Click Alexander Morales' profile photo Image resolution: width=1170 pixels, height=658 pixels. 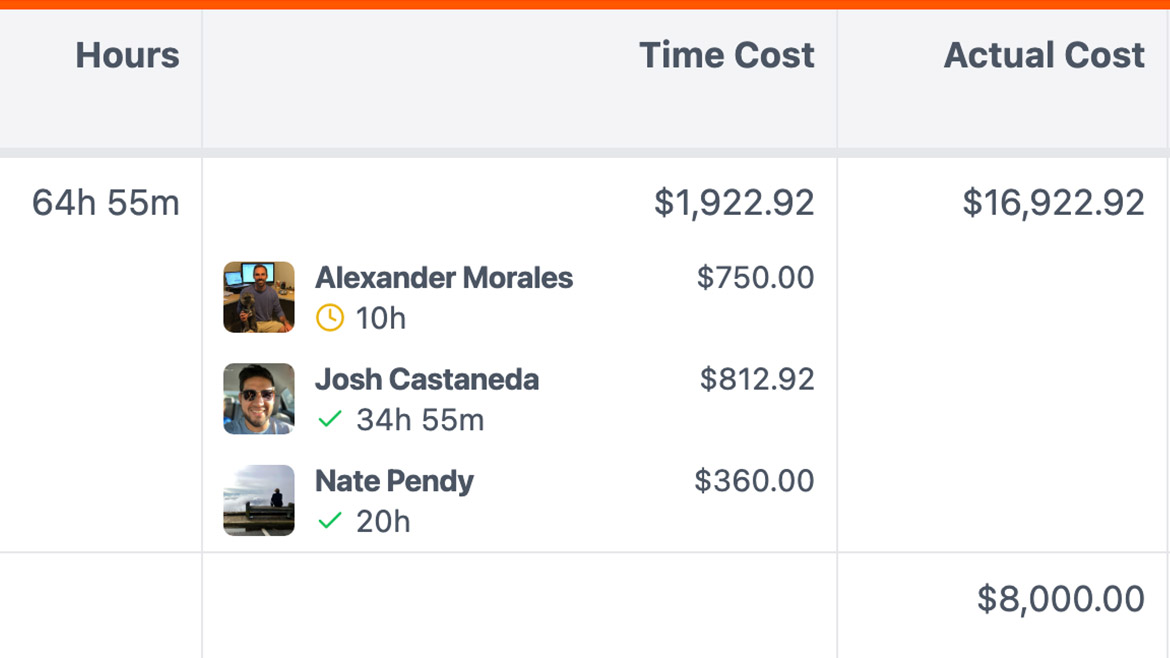[x=259, y=297]
